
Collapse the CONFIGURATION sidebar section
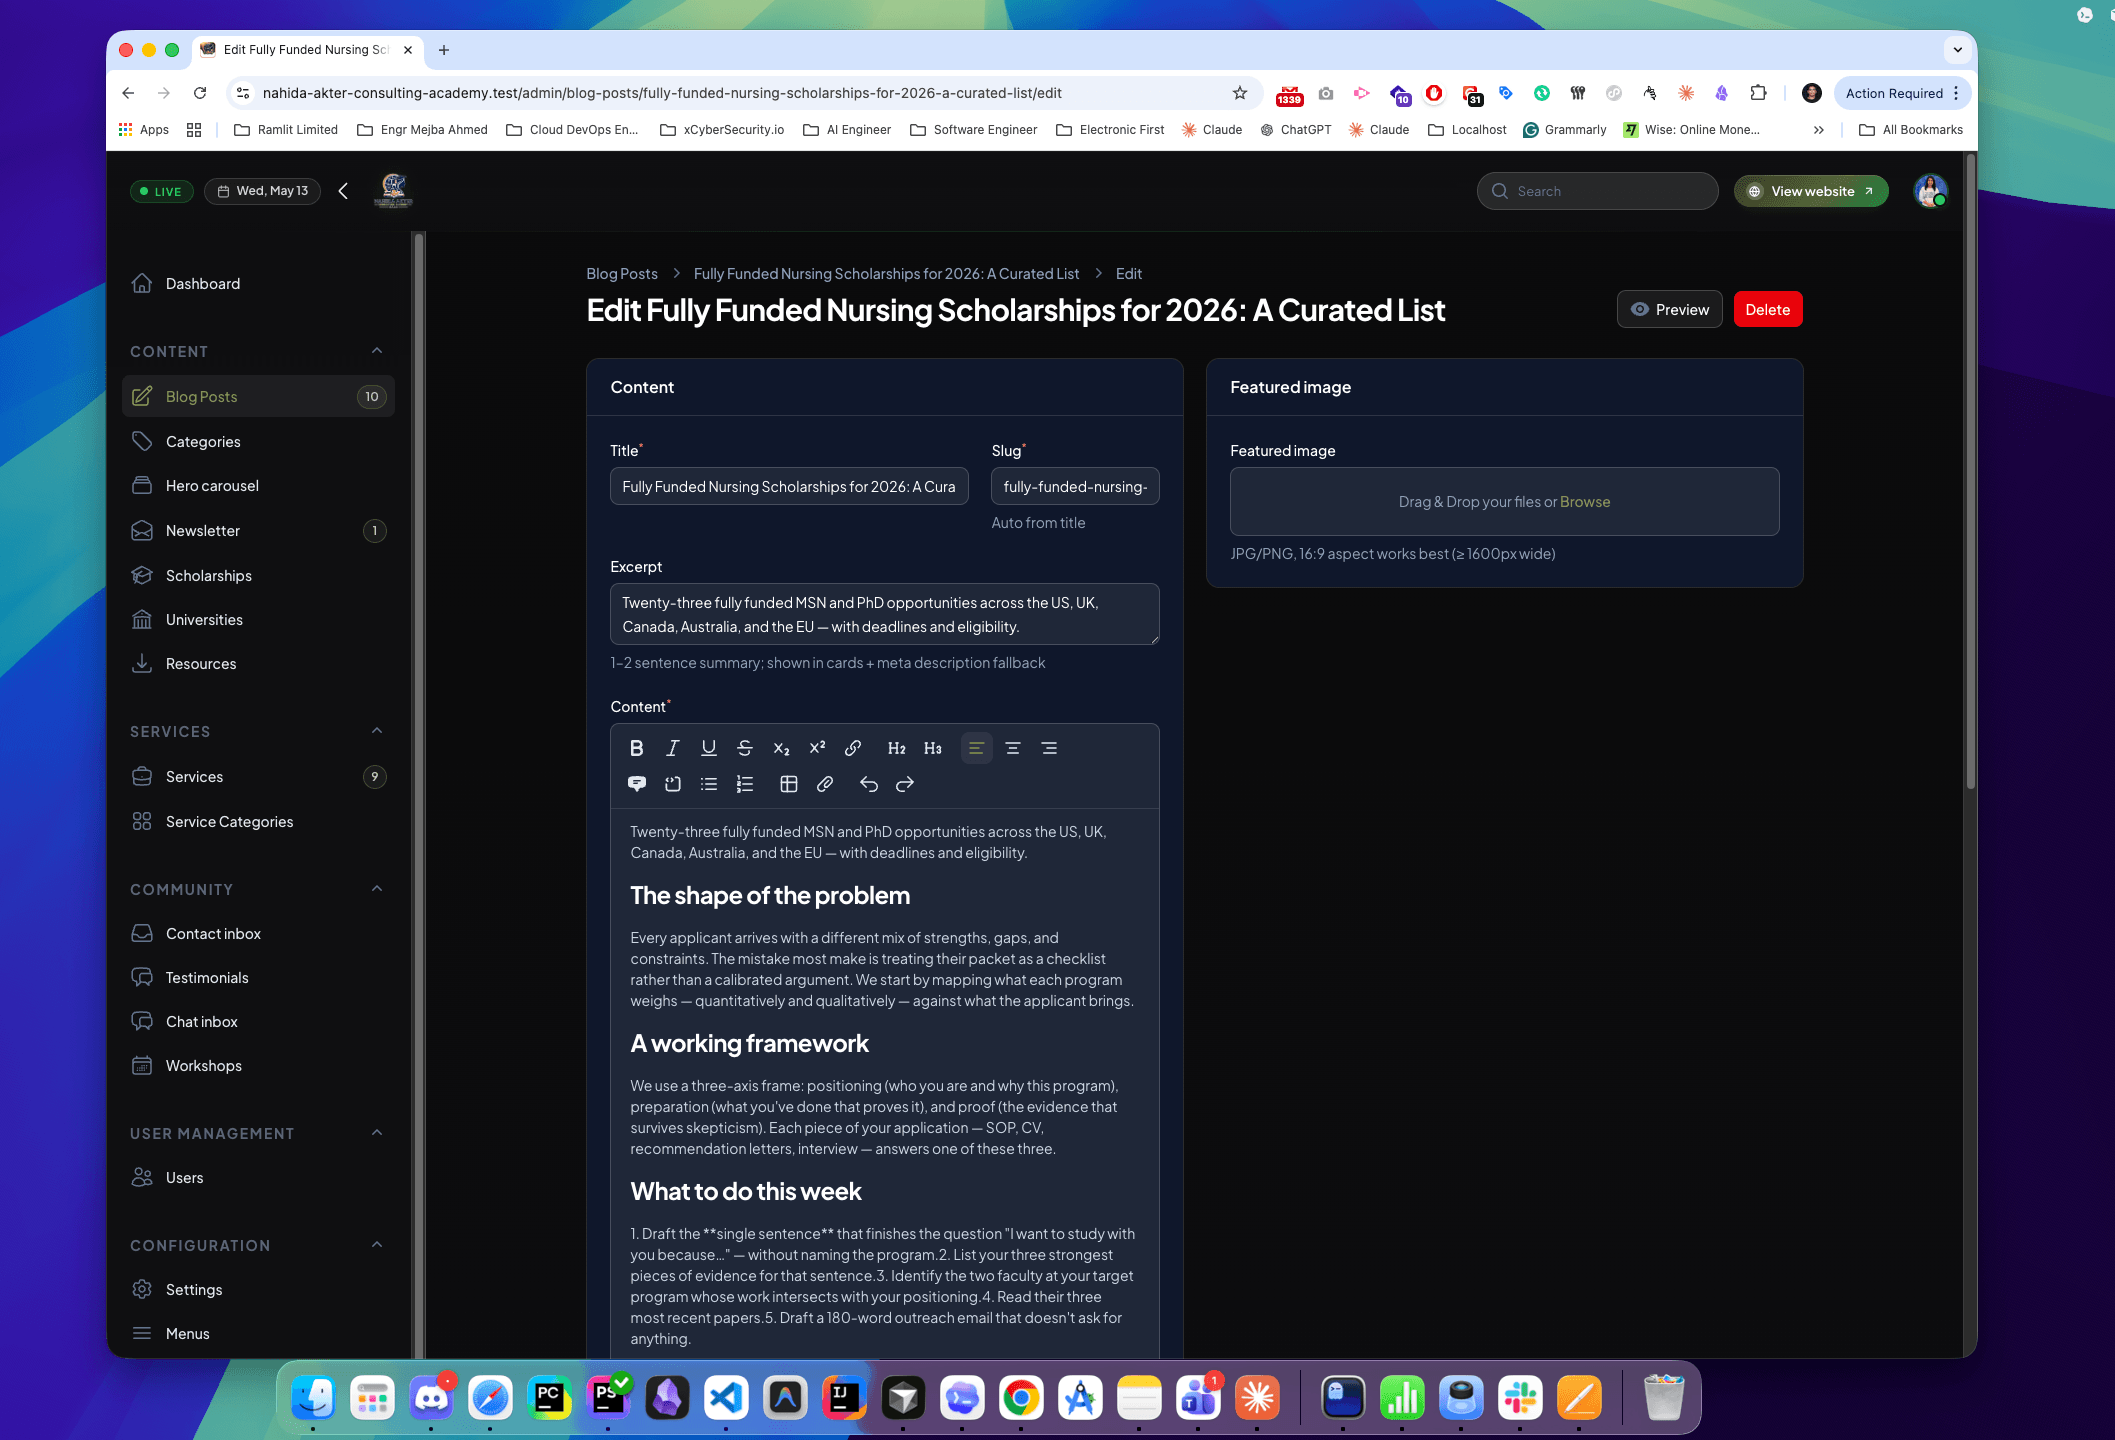pos(377,1245)
